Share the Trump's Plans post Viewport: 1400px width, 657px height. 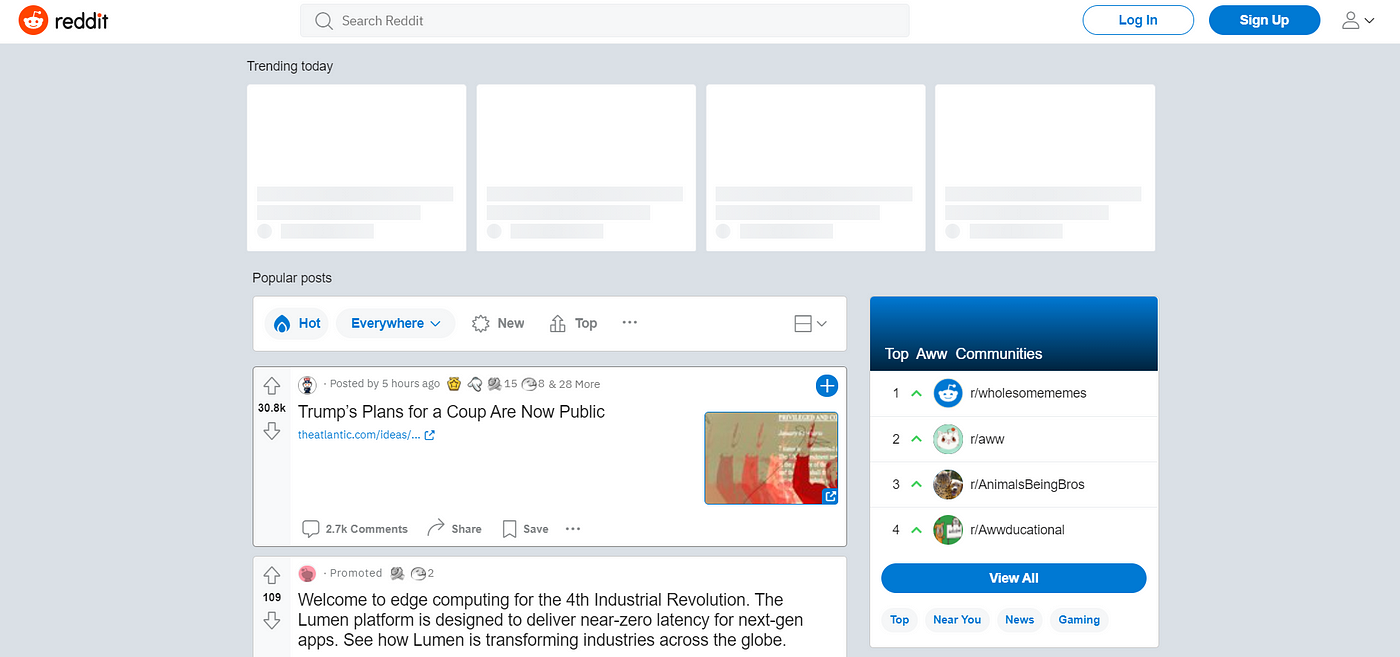tap(454, 529)
